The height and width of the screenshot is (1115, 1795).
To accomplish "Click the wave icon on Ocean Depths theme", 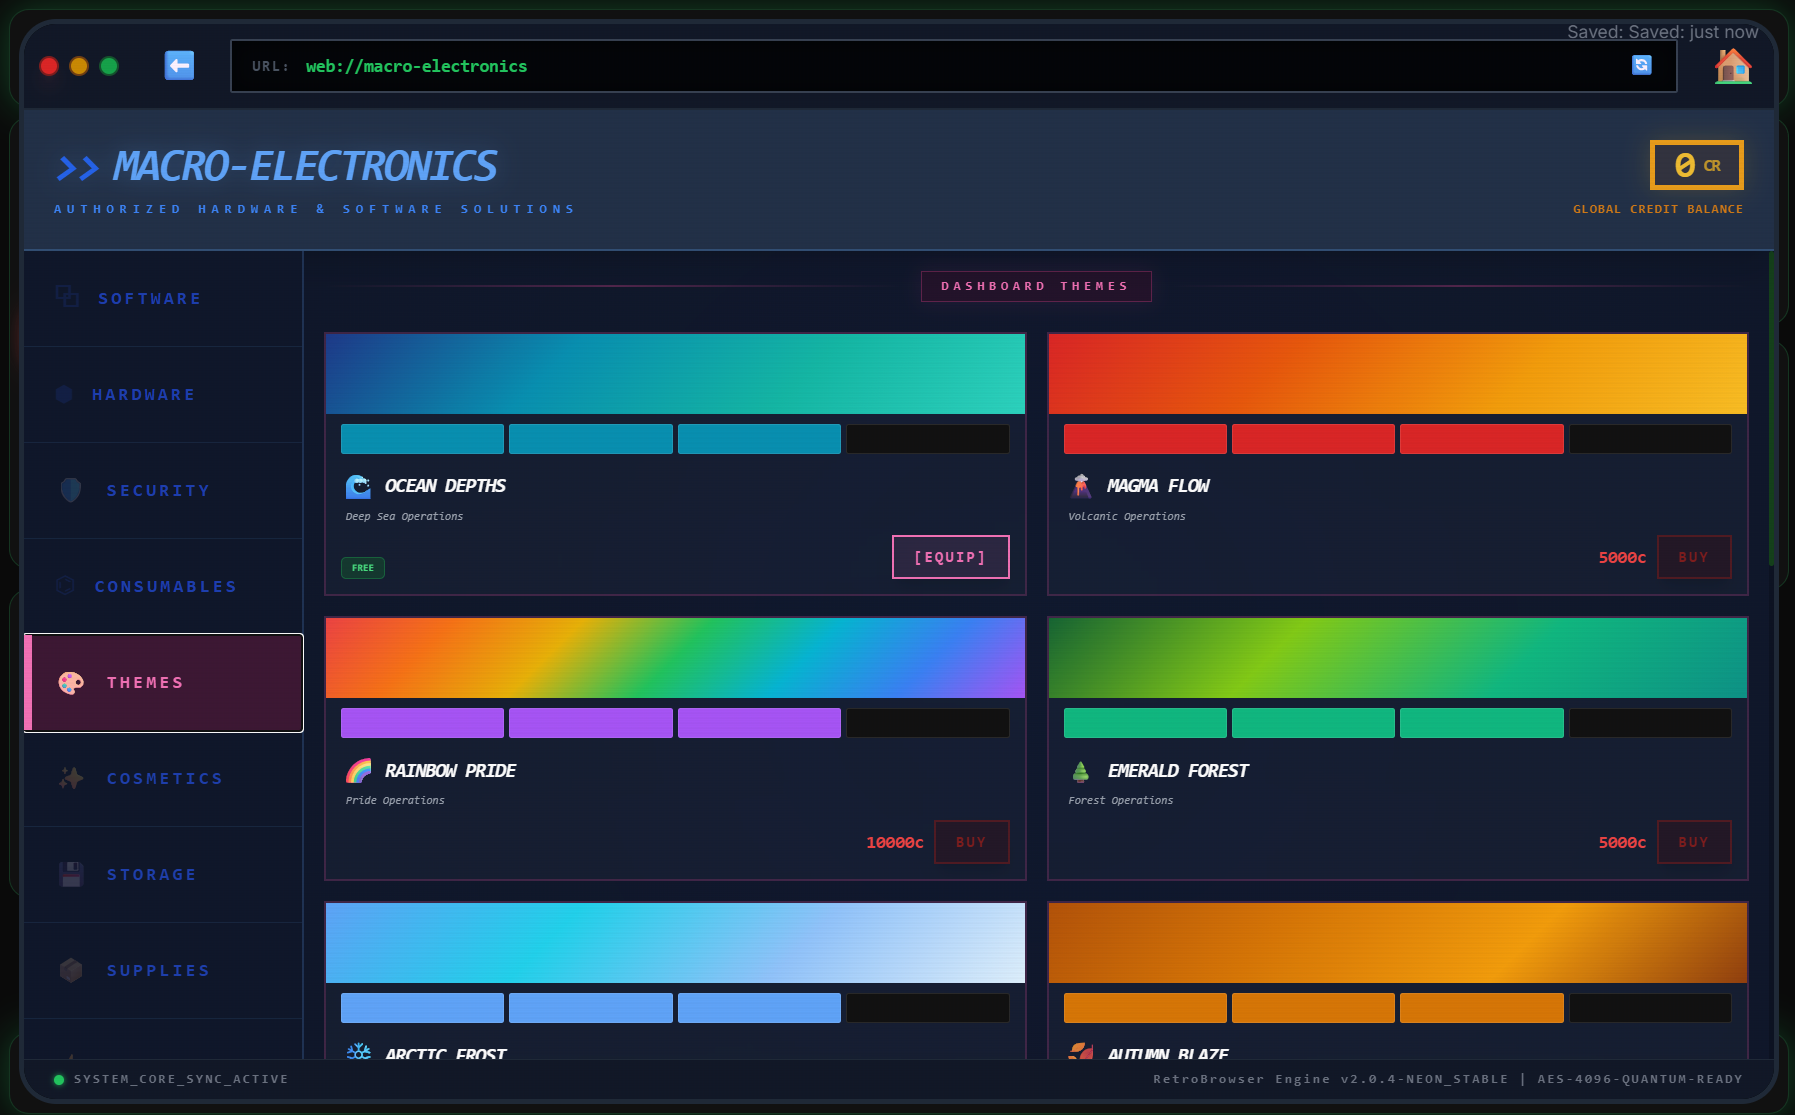I will tap(357, 486).
